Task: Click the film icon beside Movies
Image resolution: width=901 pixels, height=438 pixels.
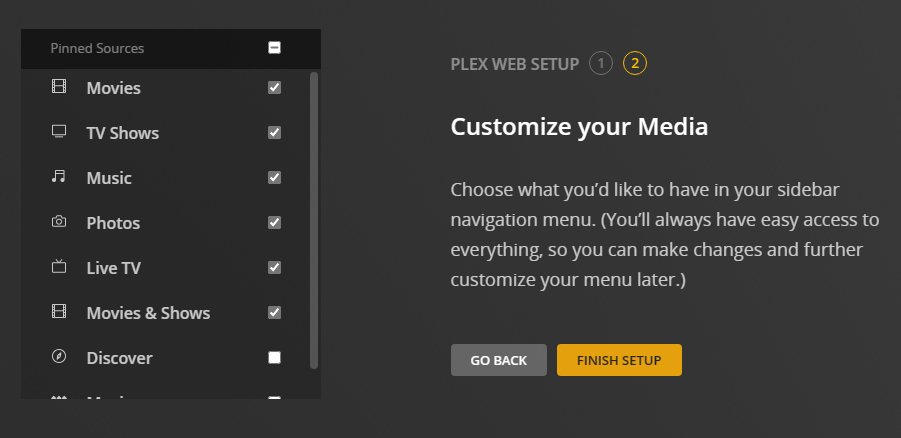Action: coord(58,87)
